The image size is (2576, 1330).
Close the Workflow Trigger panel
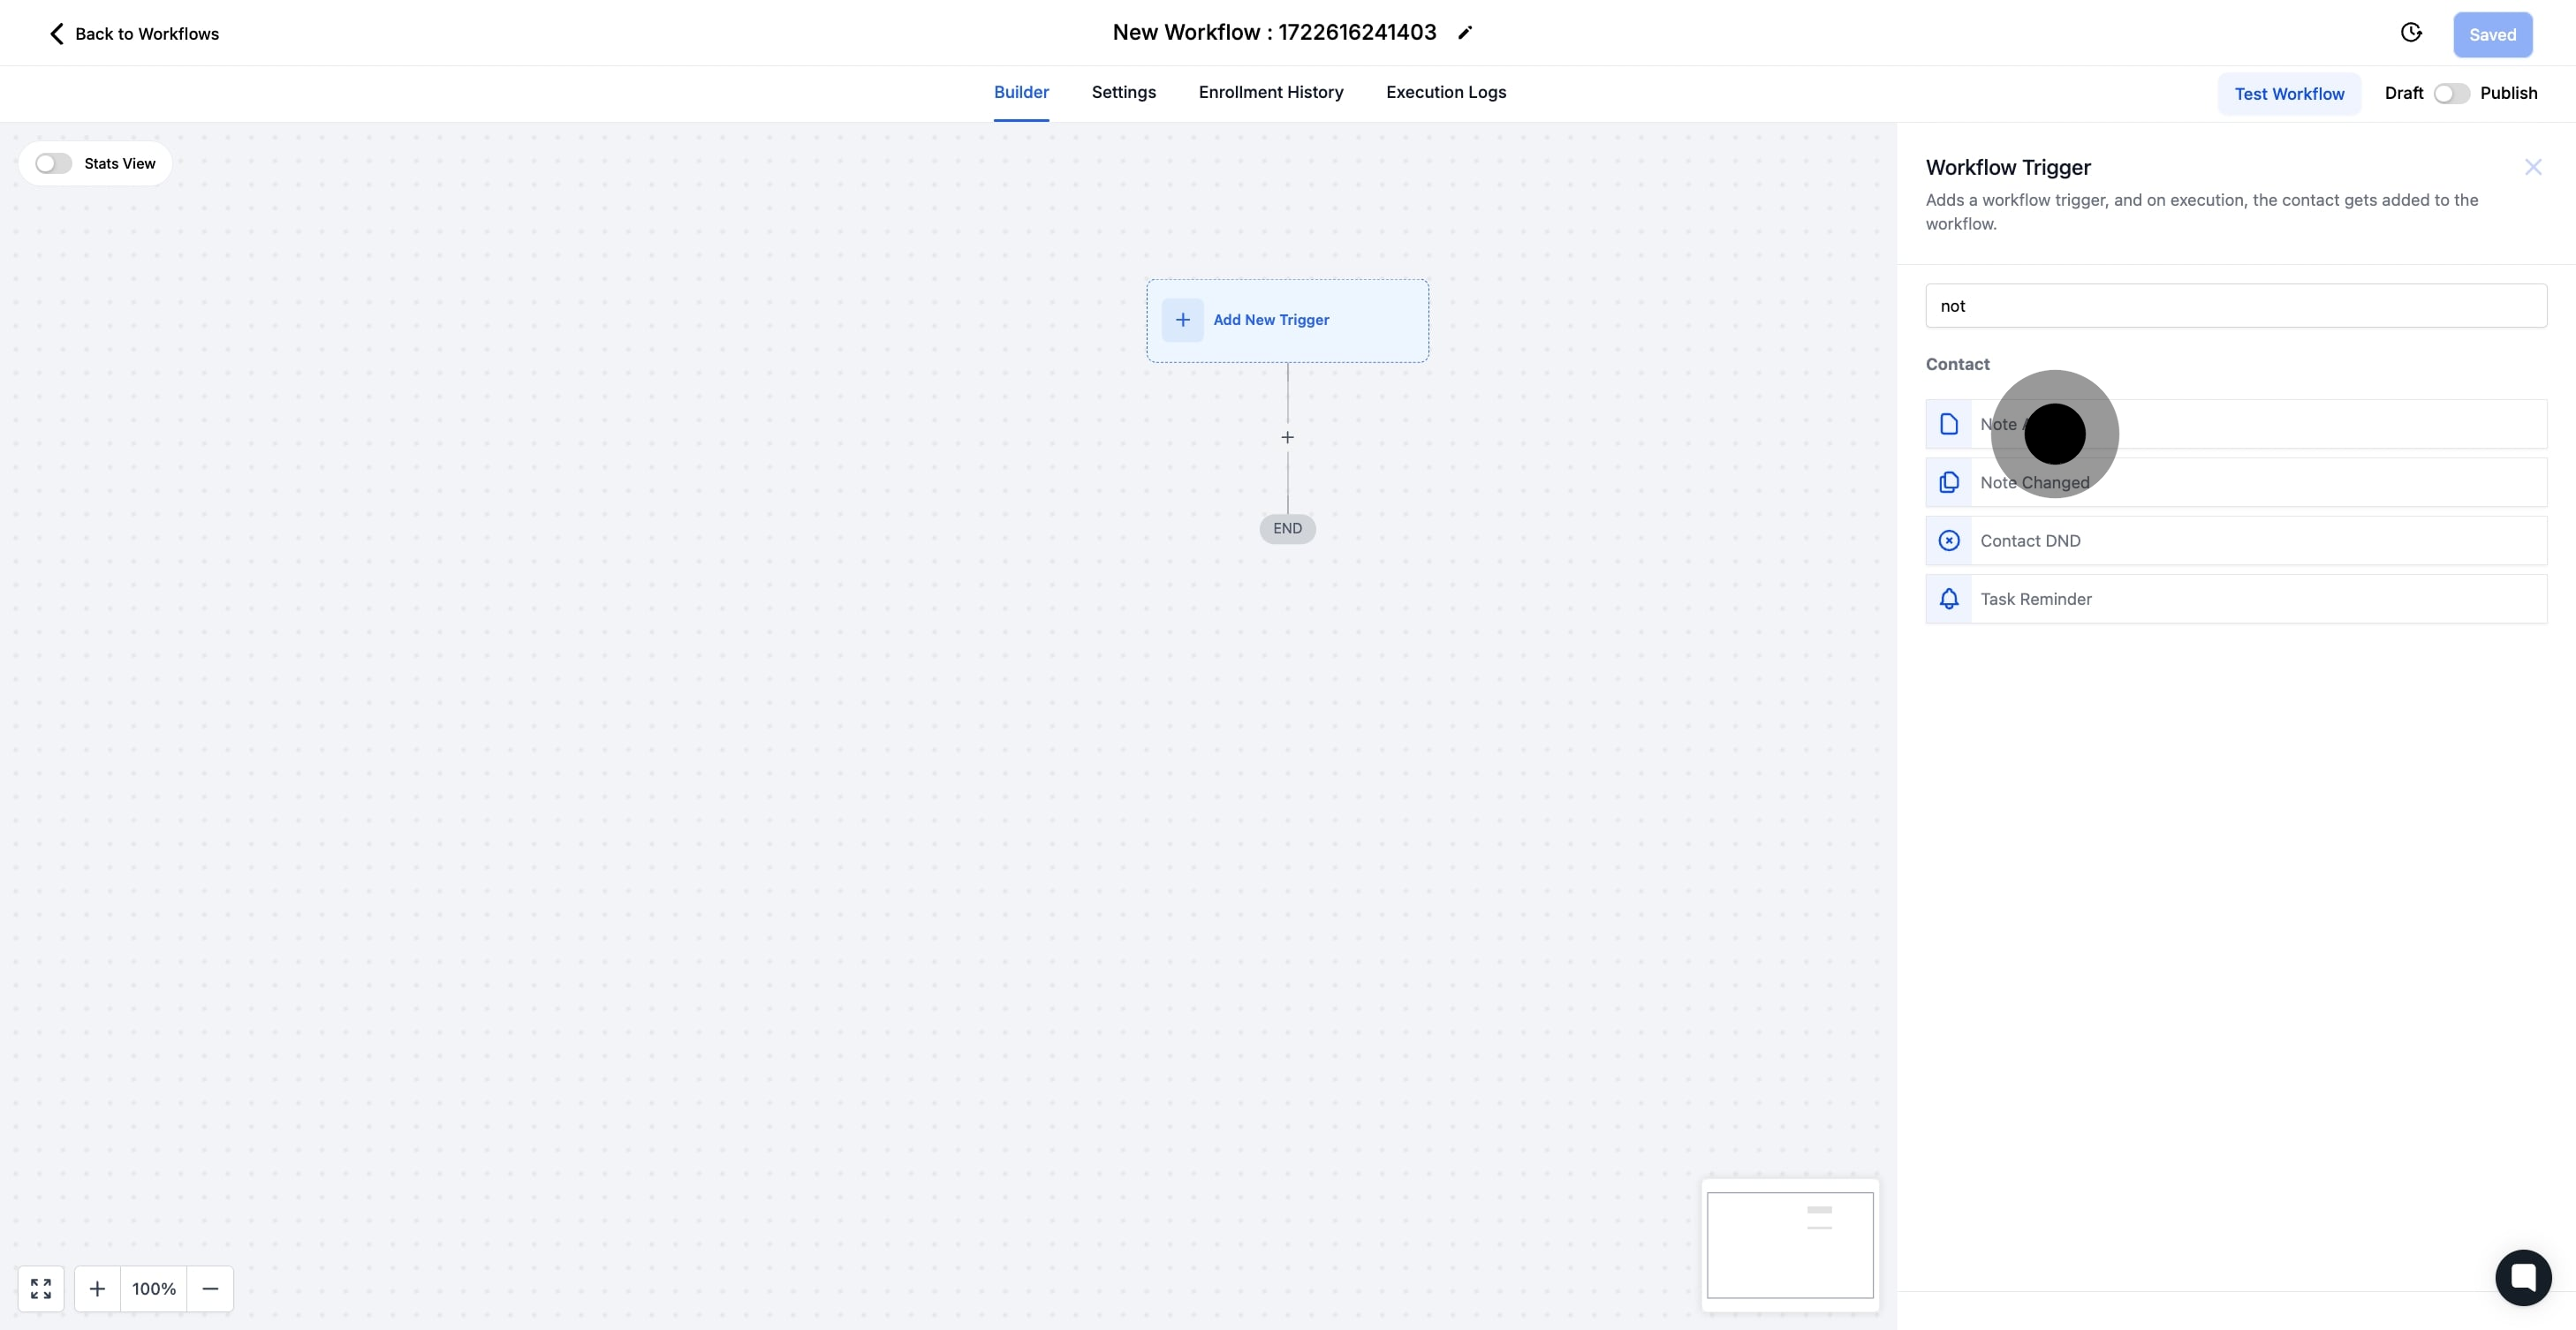pos(2533,167)
